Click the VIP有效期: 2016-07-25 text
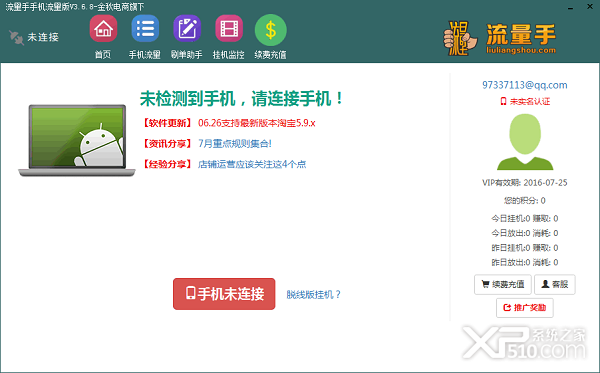The image size is (600, 373). point(525,182)
